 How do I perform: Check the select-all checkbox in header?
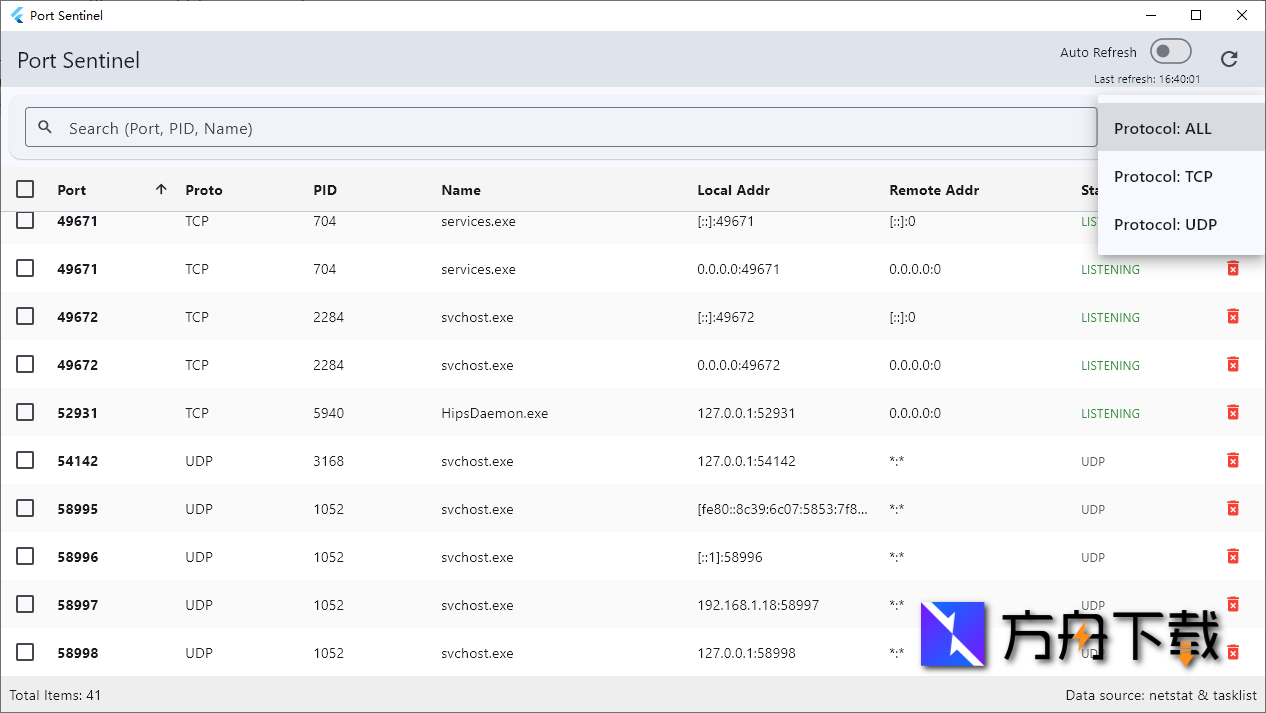point(25,190)
